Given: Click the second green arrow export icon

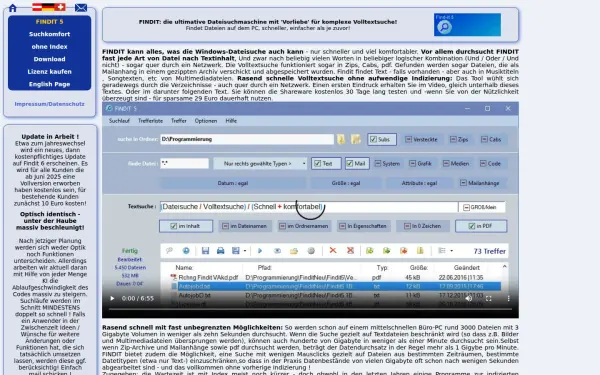Looking at the screenshot, I should click(x=386, y=251).
